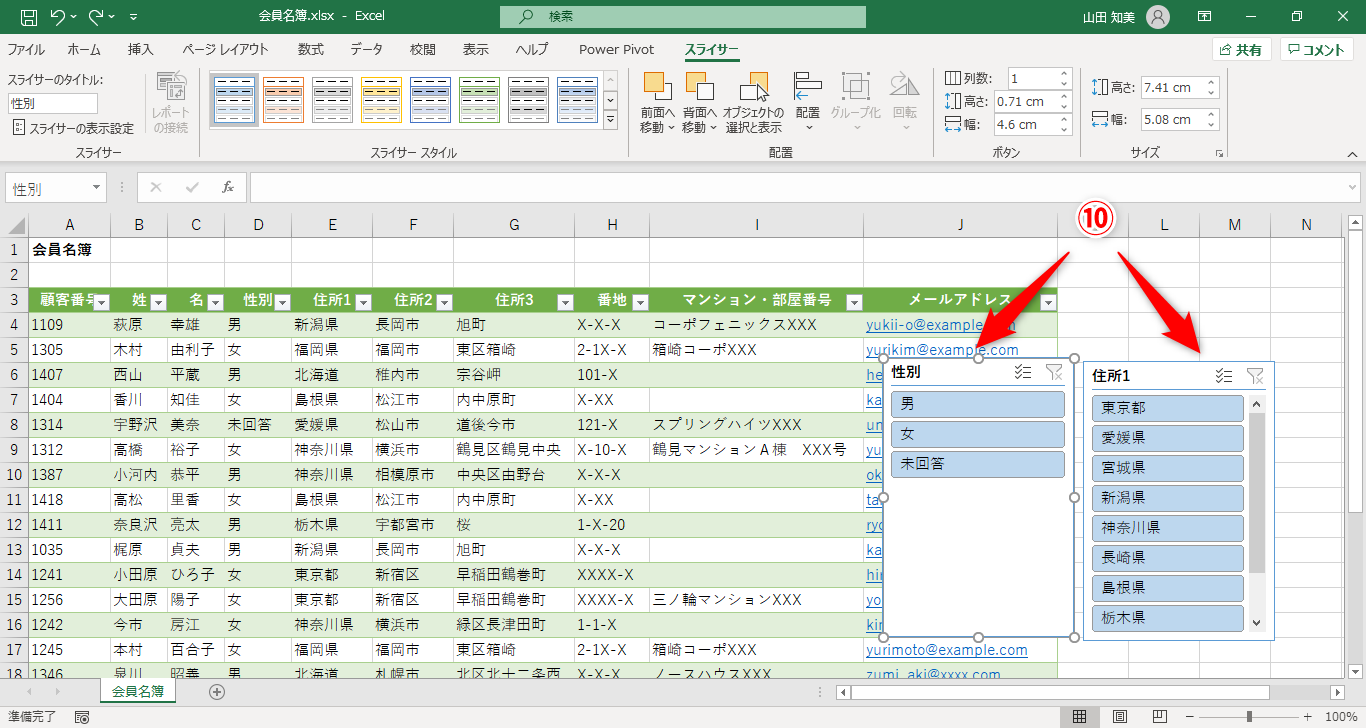Toggle 愛媛県 in the 住所1 slicer
The height and width of the screenshot is (728, 1366).
coord(1168,438)
